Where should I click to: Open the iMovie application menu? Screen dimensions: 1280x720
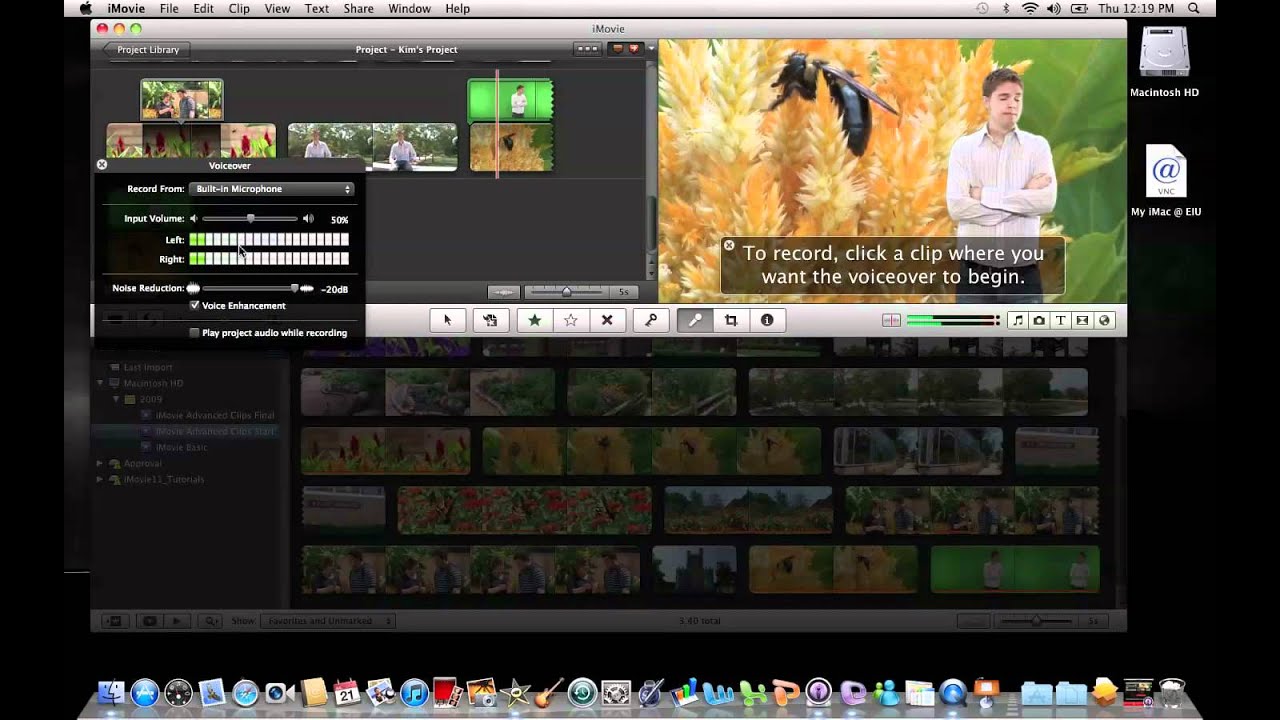[x=124, y=8]
